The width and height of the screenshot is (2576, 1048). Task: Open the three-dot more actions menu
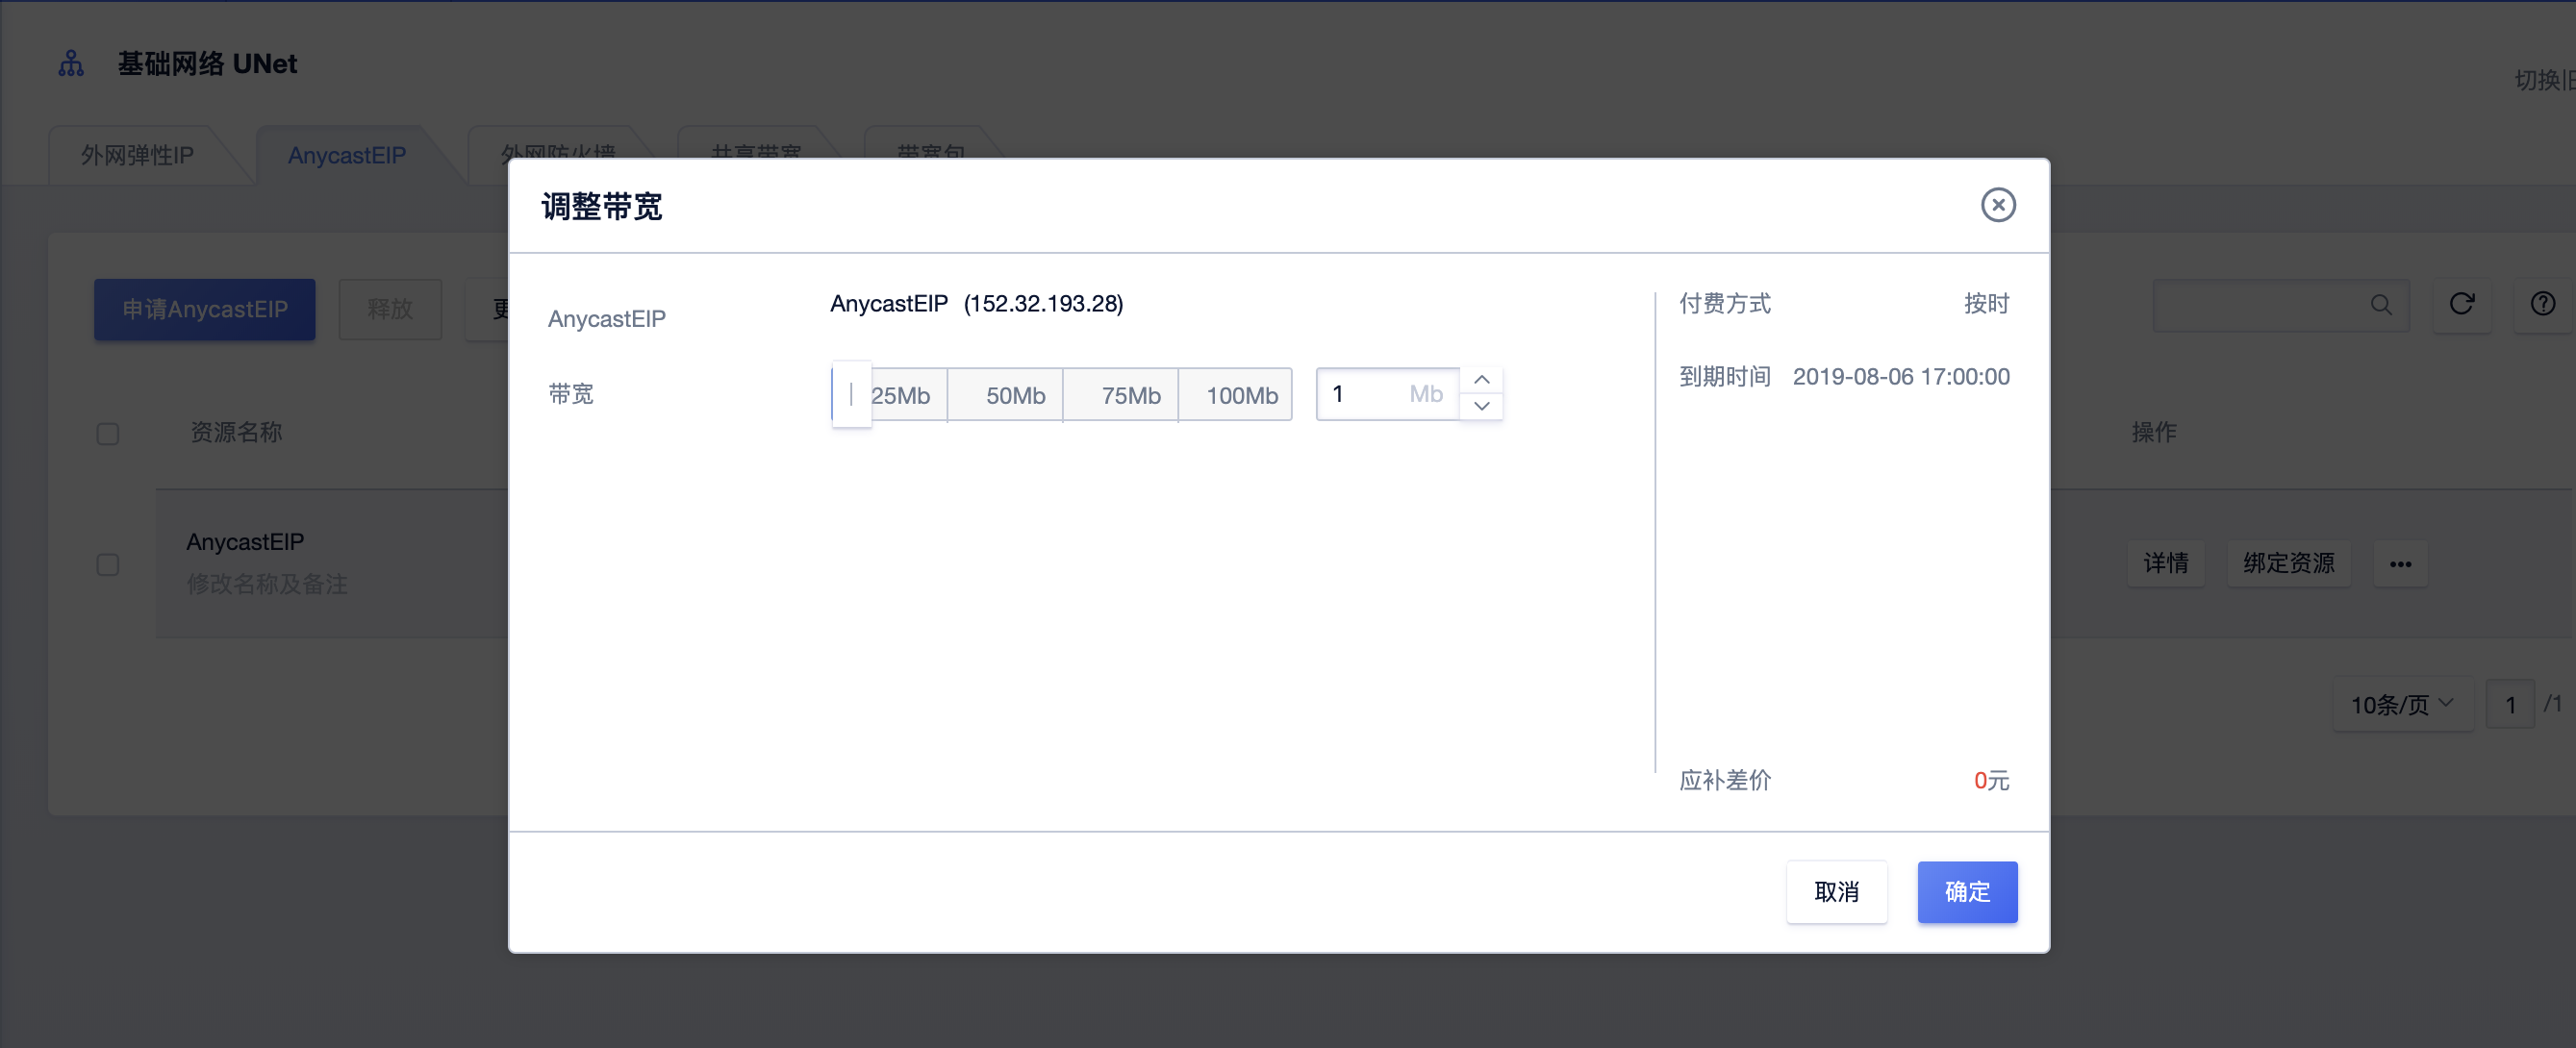click(2400, 564)
